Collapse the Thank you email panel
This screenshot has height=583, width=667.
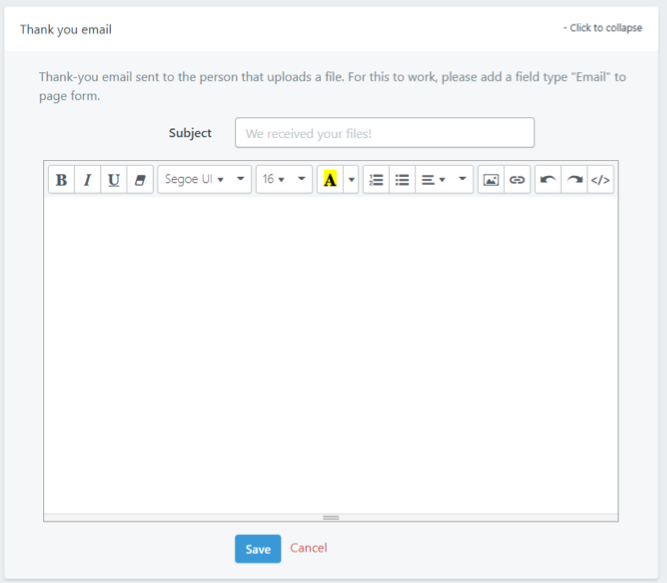tap(602, 28)
